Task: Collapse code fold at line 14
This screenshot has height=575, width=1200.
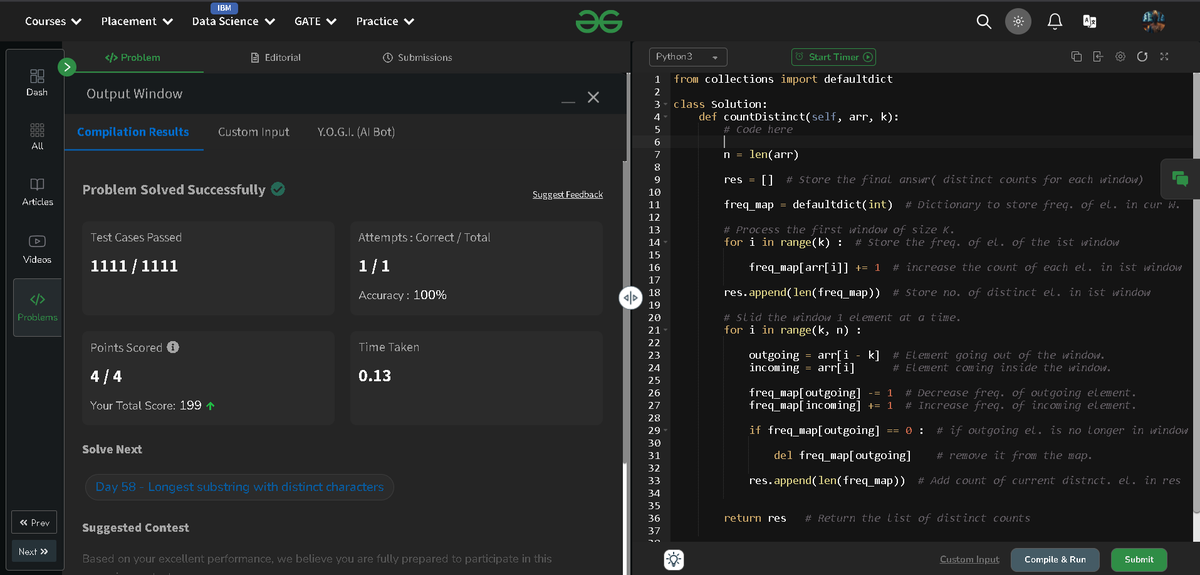Action: (664, 242)
